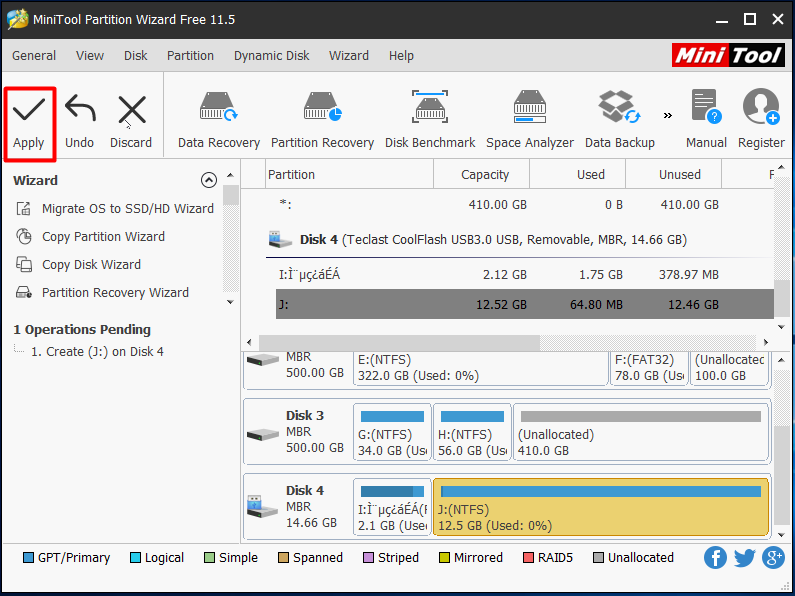Click the Partition Recovery Wizard sidebar icon
This screenshot has width=795, height=596.
[x=24, y=293]
